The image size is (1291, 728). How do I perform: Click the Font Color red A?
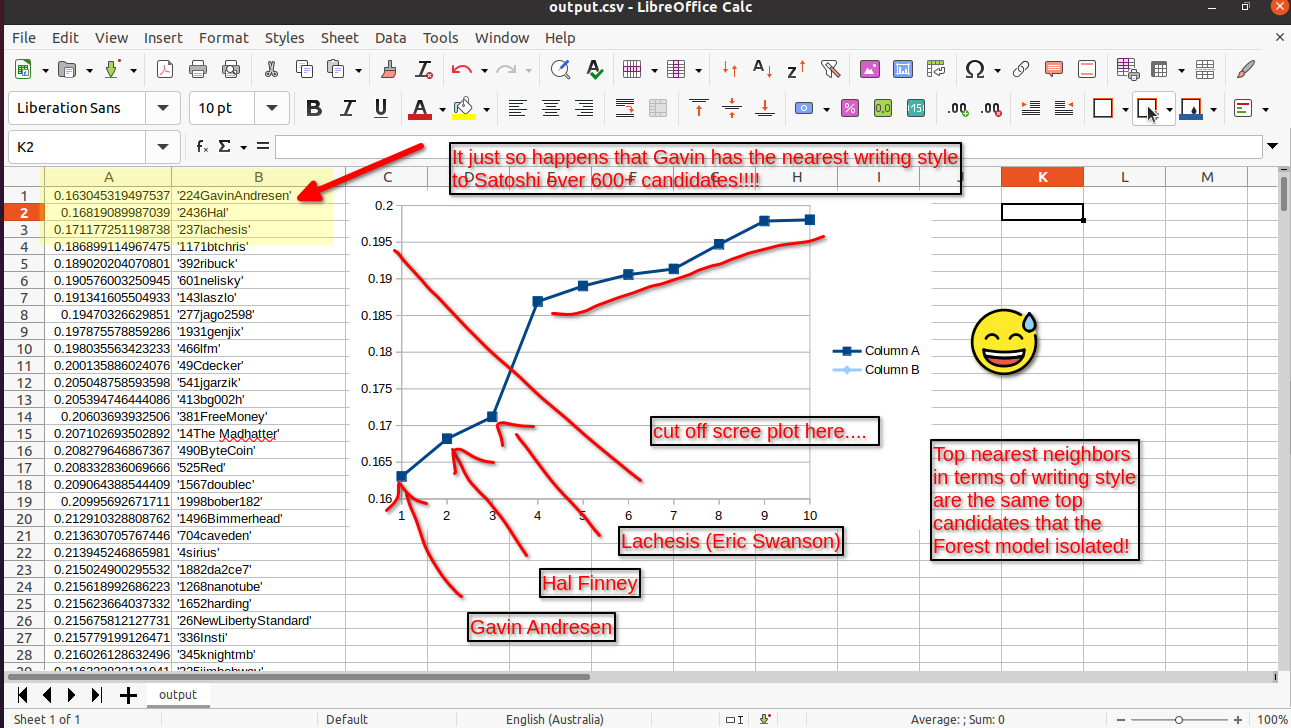(419, 108)
